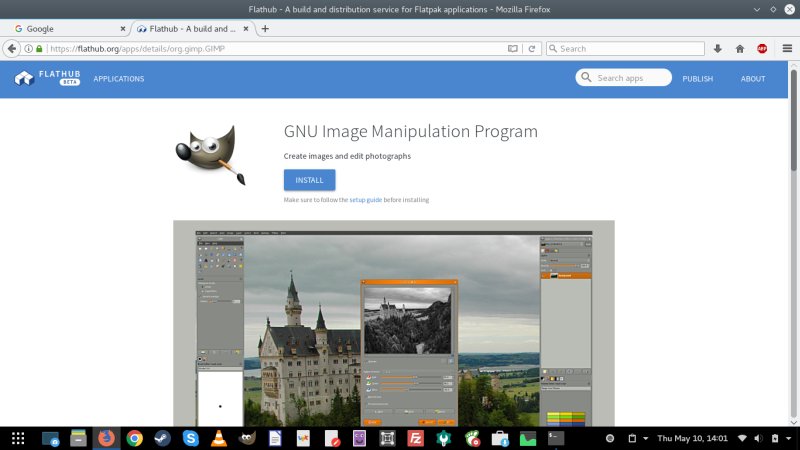Open the PUBLISH page link

pos(697,79)
